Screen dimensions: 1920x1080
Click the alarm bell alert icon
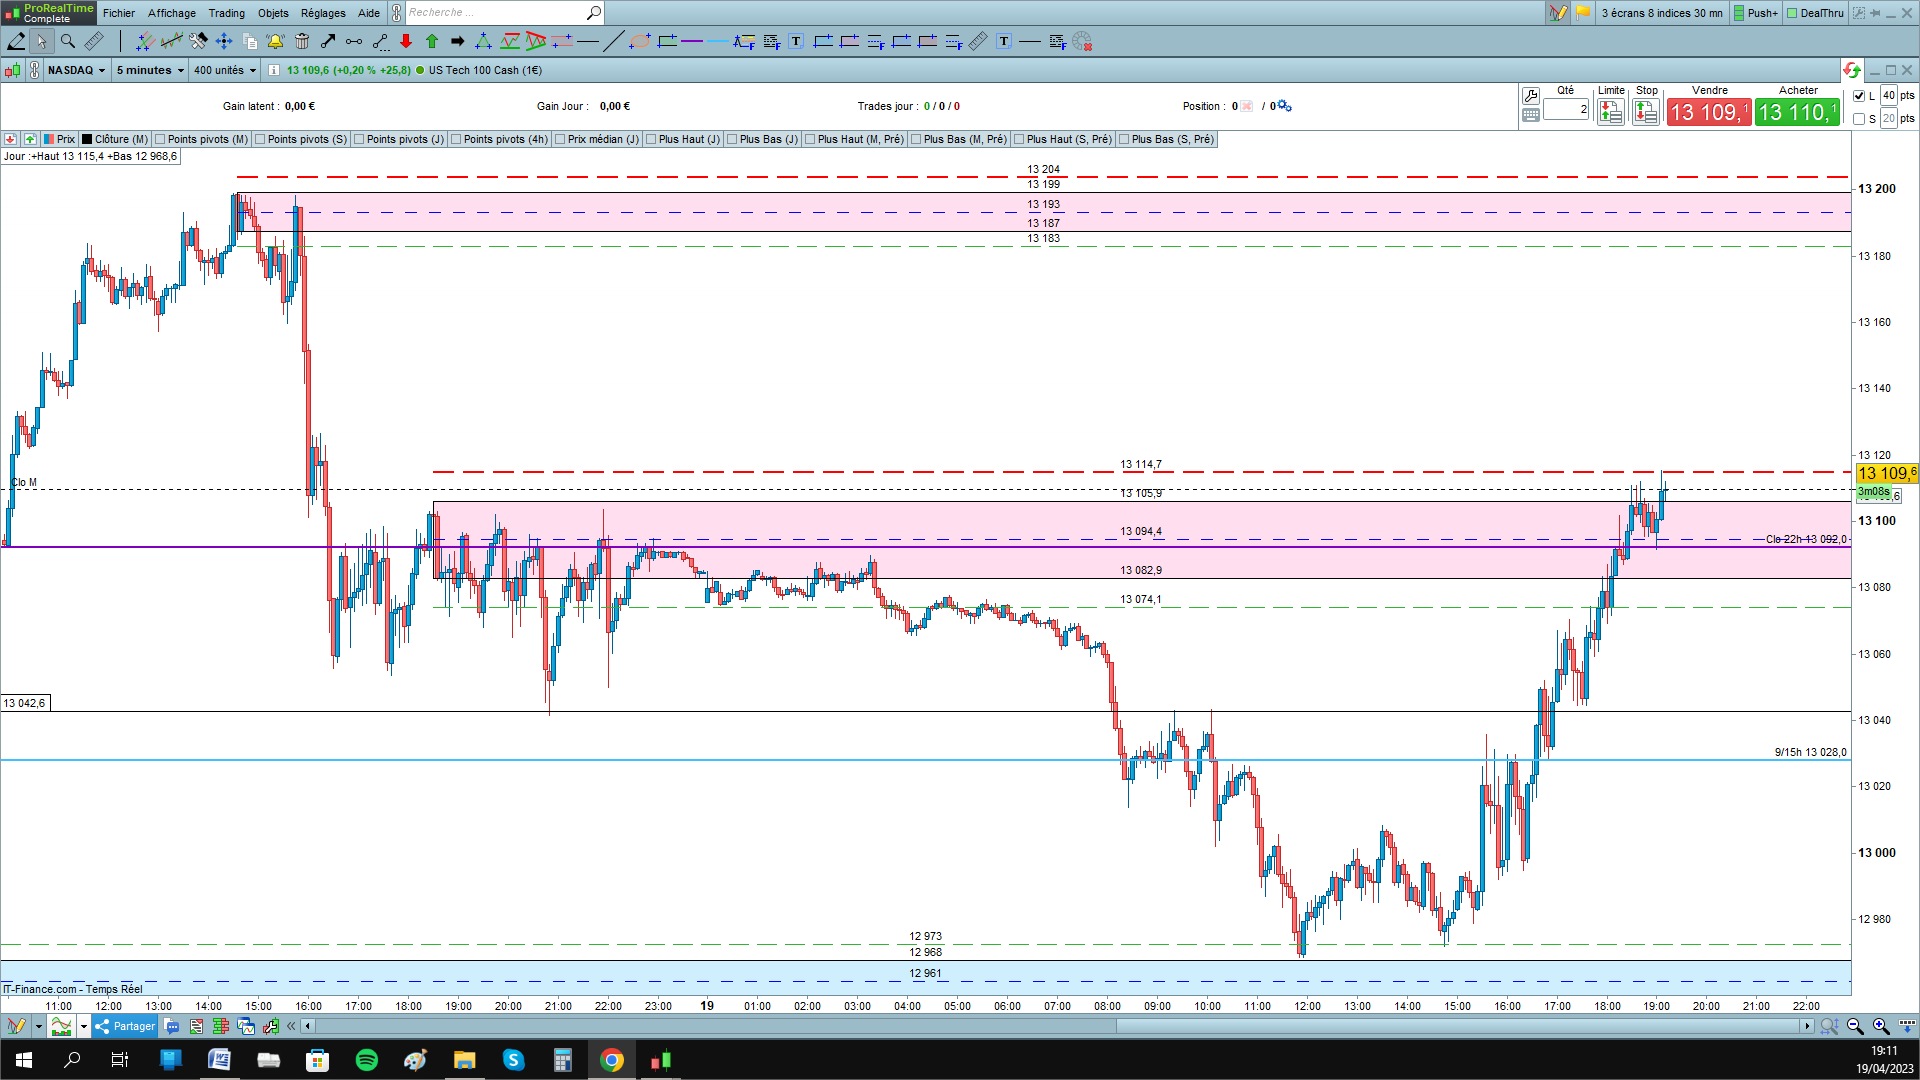(x=275, y=41)
